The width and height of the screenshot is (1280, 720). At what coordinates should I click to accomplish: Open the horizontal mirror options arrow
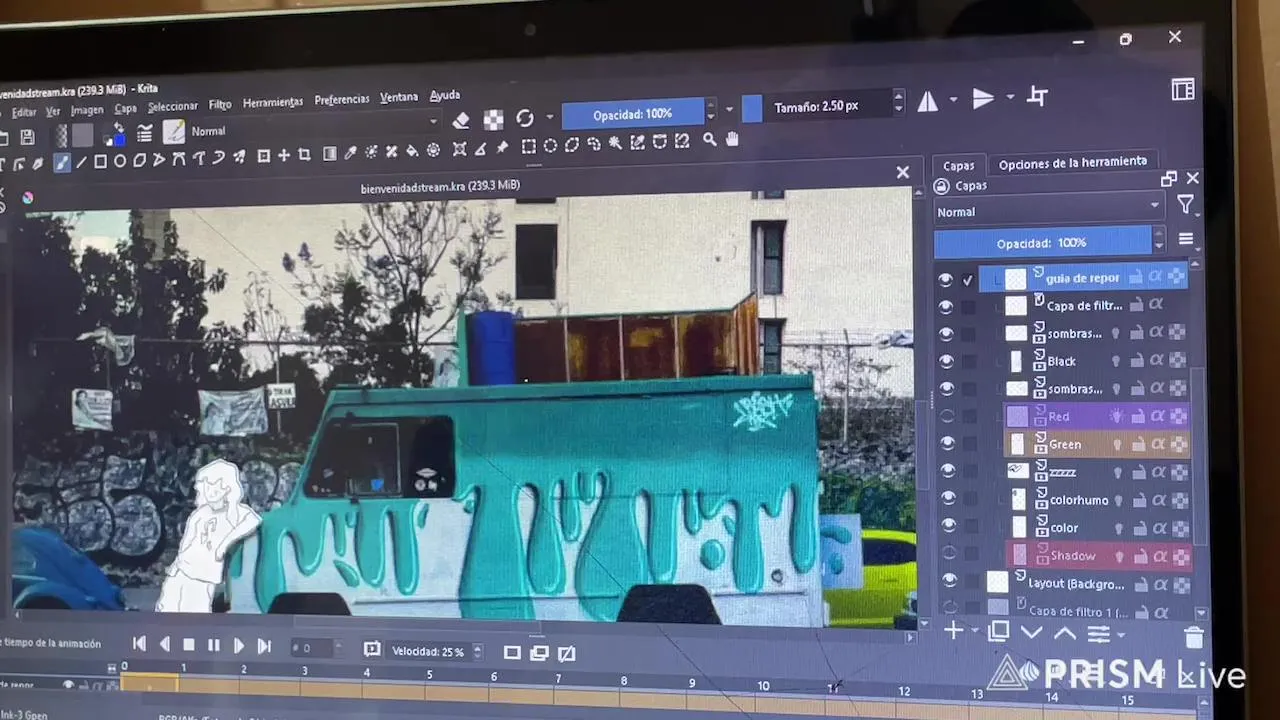pyautogui.click(x=953, y=100)
